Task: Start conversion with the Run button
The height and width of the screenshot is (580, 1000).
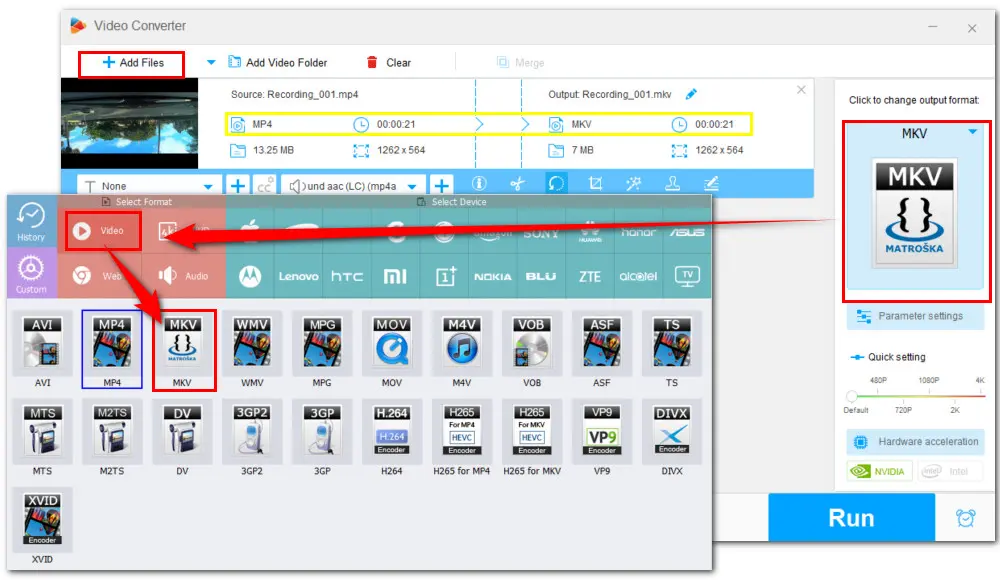Action: pyautogui.click(x=851, y=517)
